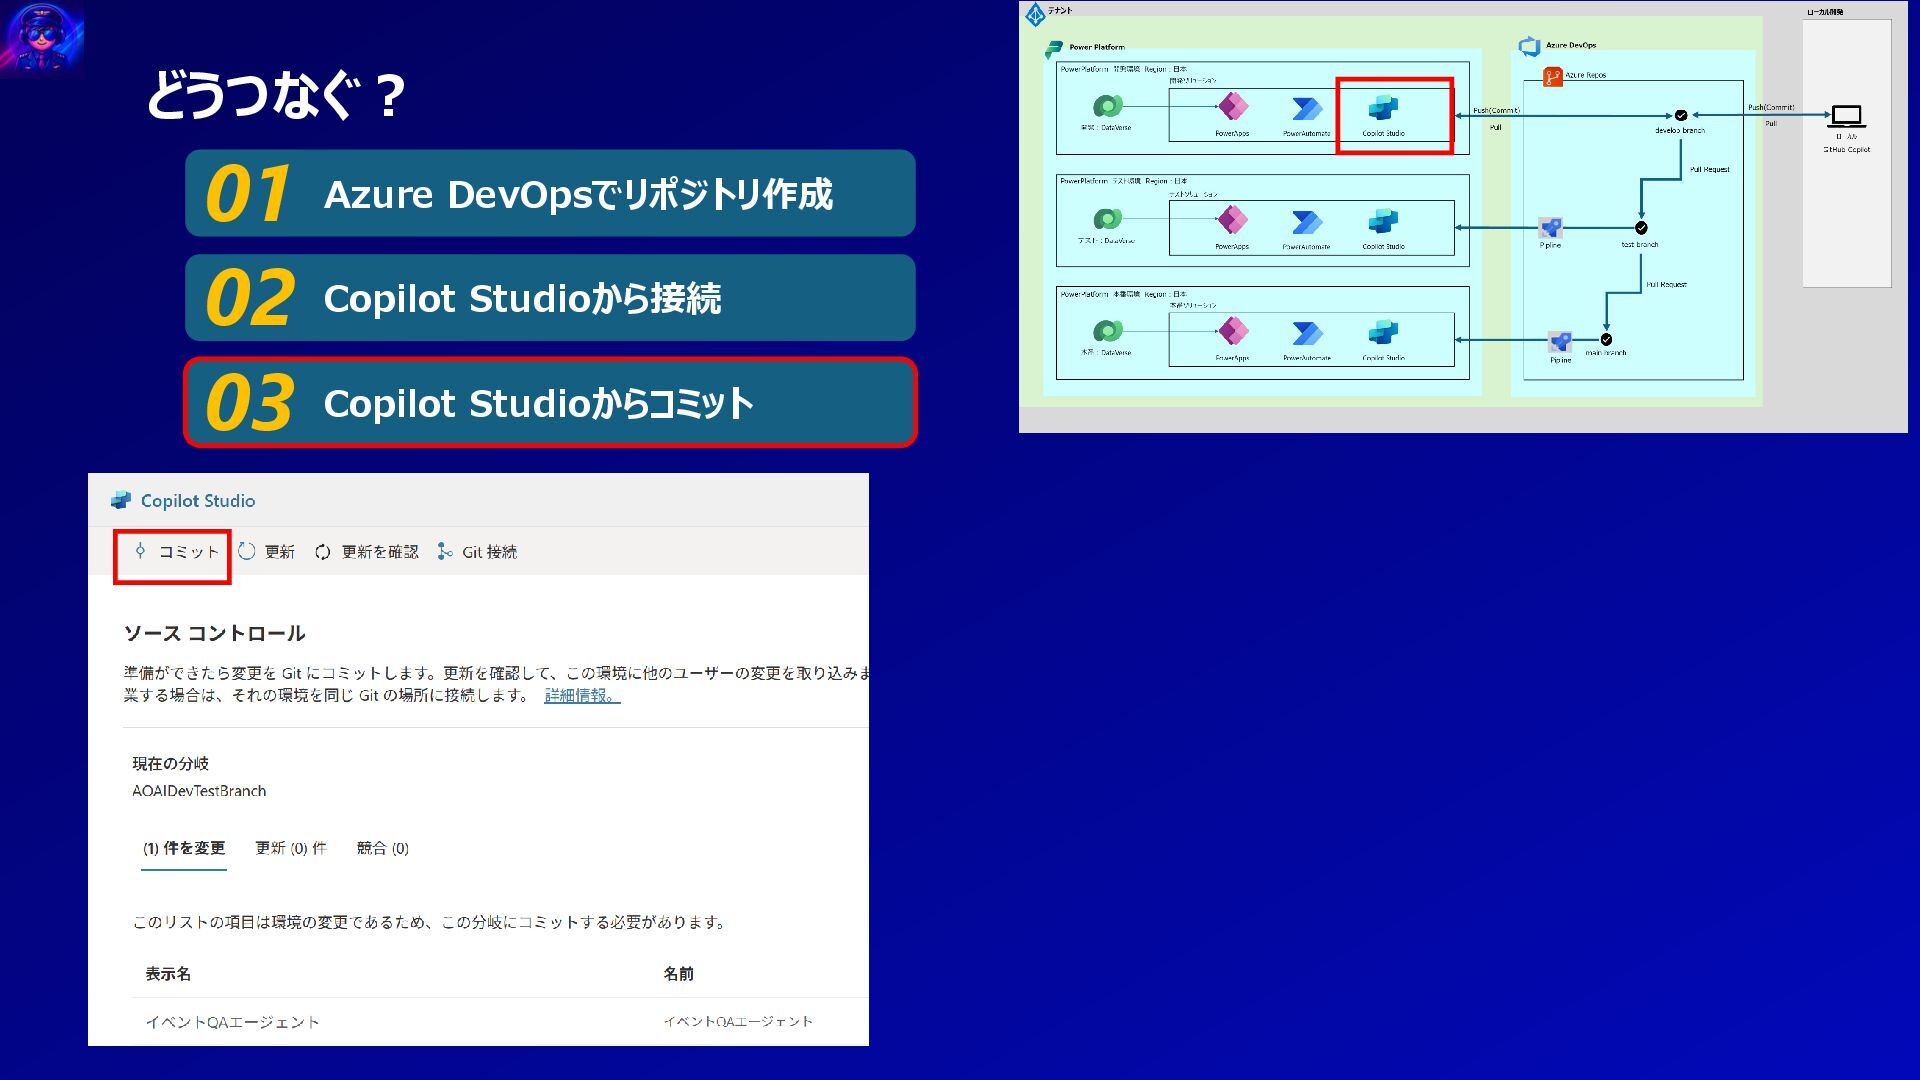Select the (1) 件を変更 tab
Image resolution: width=1920 pixels, height=1080 pixels.
point(184,848)
